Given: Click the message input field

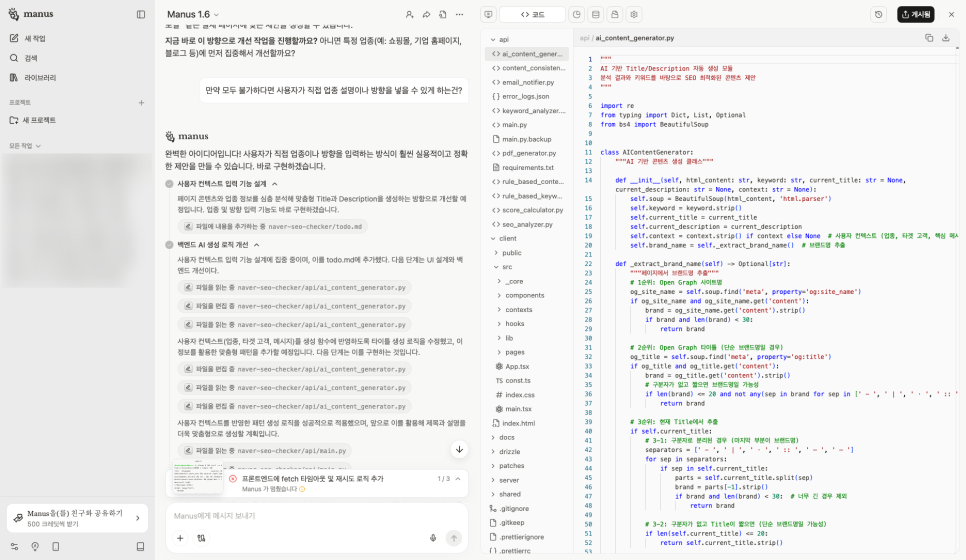Looking at the screenshot, I should [300, 515].
